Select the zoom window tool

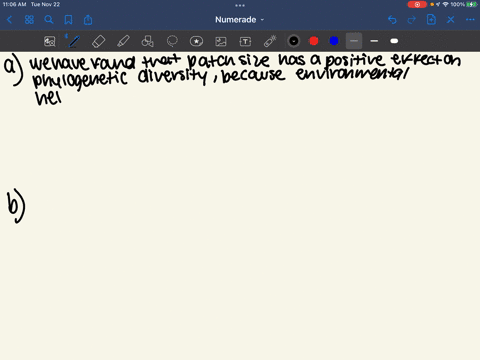[x=50, y=41]
